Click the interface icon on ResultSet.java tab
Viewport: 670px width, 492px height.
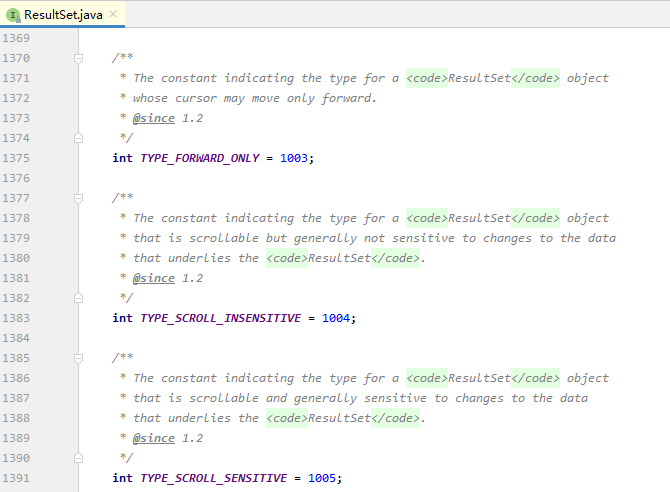13,15
